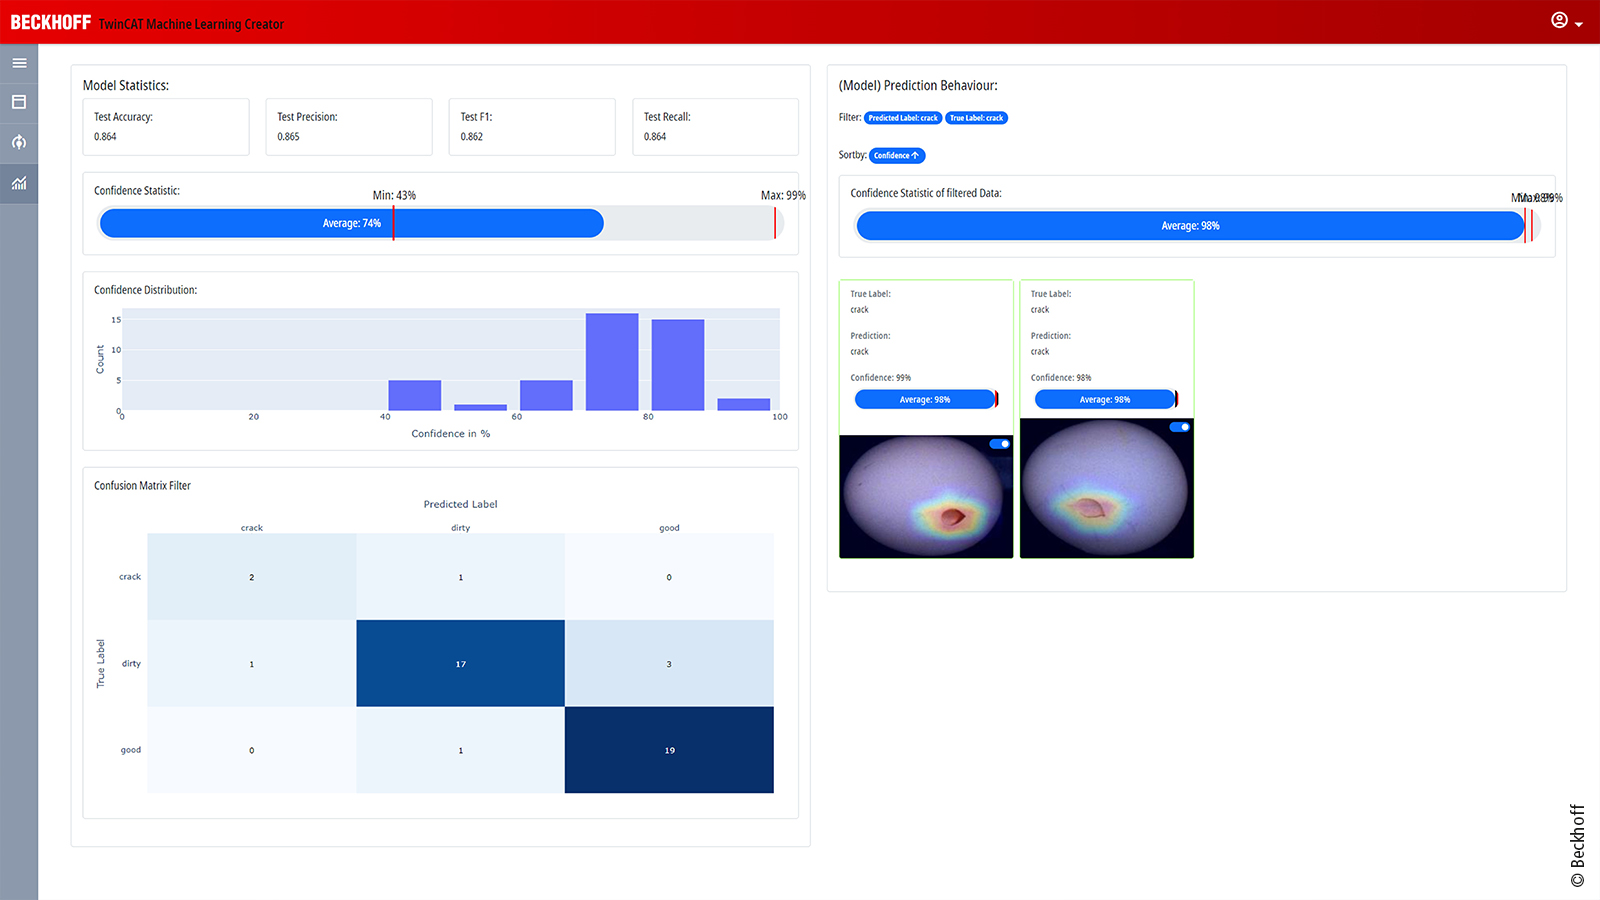1600x900 pixels.
Task: Toggle heatmap overlay on 99% confidence image
Action: tap(999, 444)
